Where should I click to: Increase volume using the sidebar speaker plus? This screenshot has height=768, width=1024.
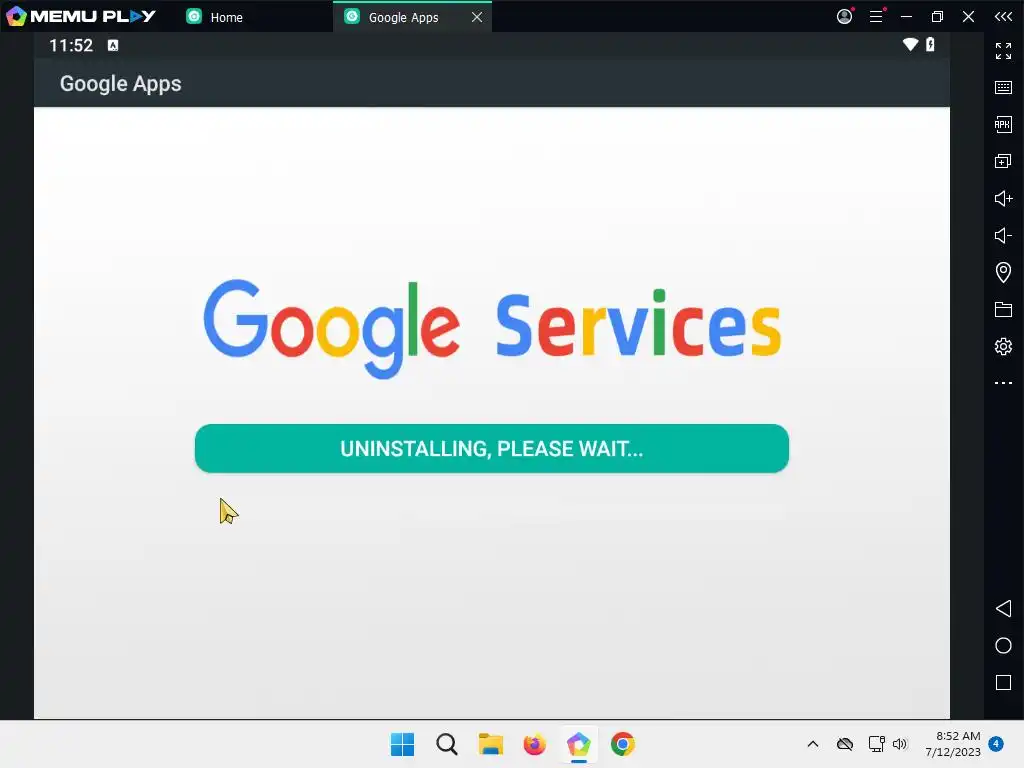[1003, 199]
